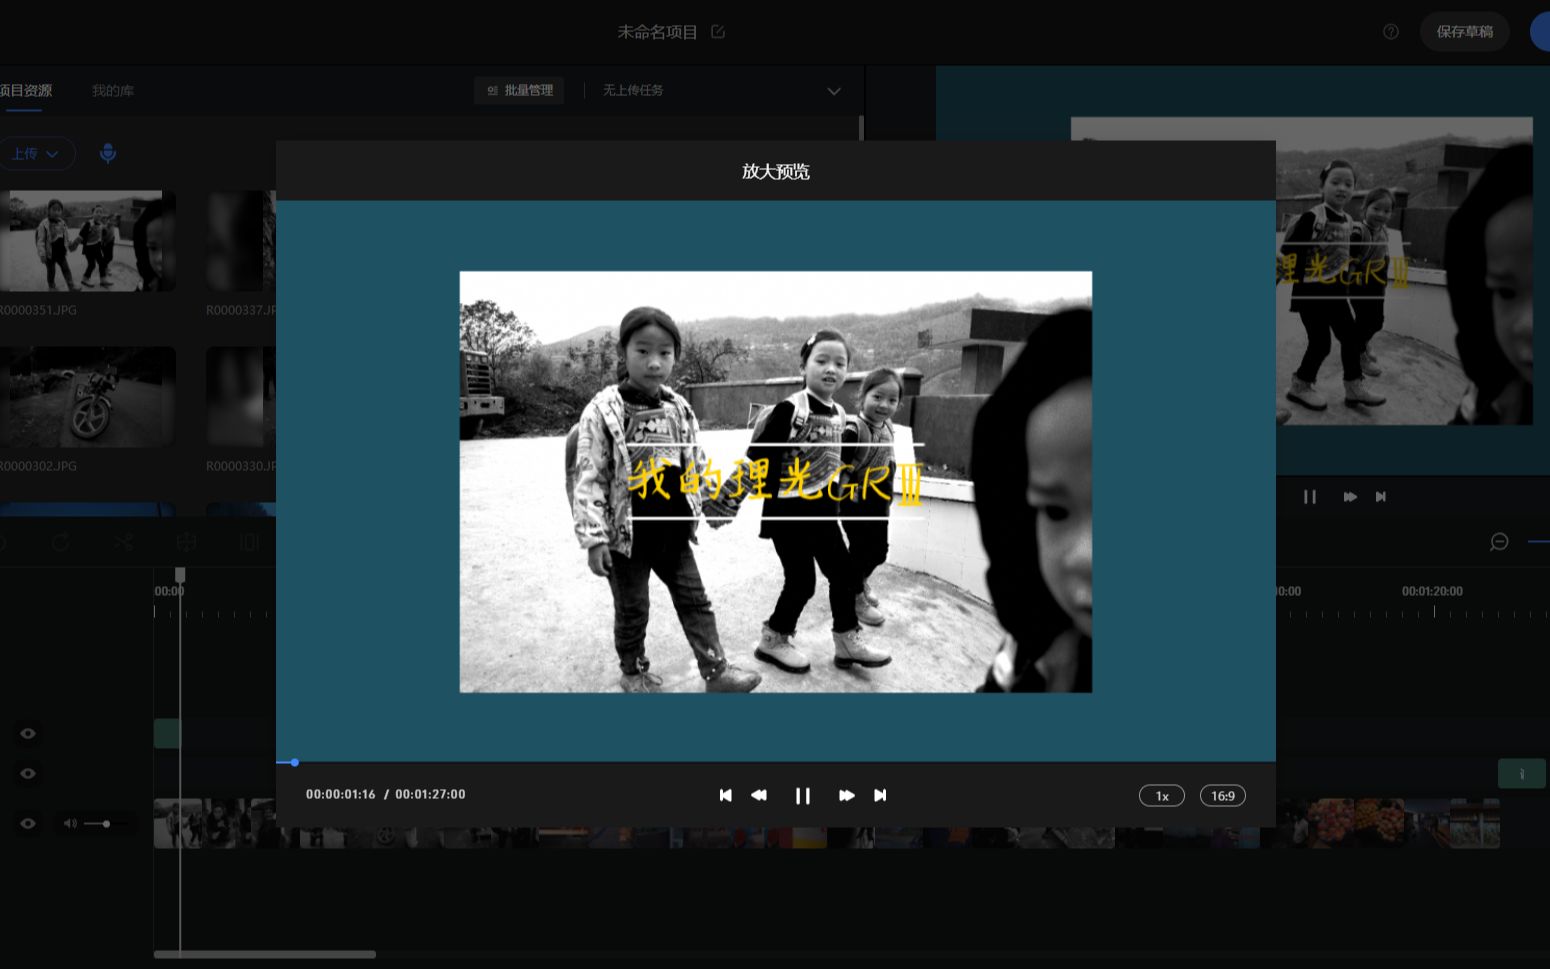This screenshot has width=1550, height=969.
Task: Click first video clip in timeline track
Action: (178, 823)
